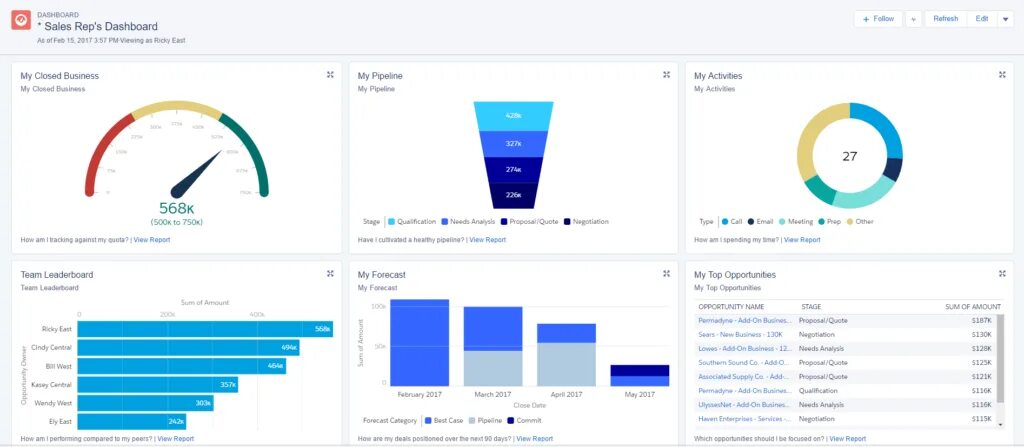Refresh the dashboard
Image resolution: width=1024 pixels, height=447 pixels.
coord(946,19)
